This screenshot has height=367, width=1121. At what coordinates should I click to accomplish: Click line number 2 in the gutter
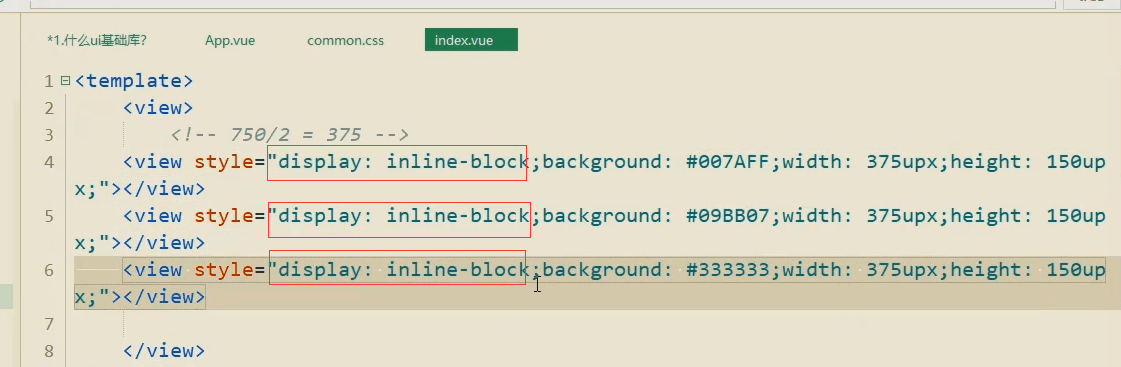49,108
